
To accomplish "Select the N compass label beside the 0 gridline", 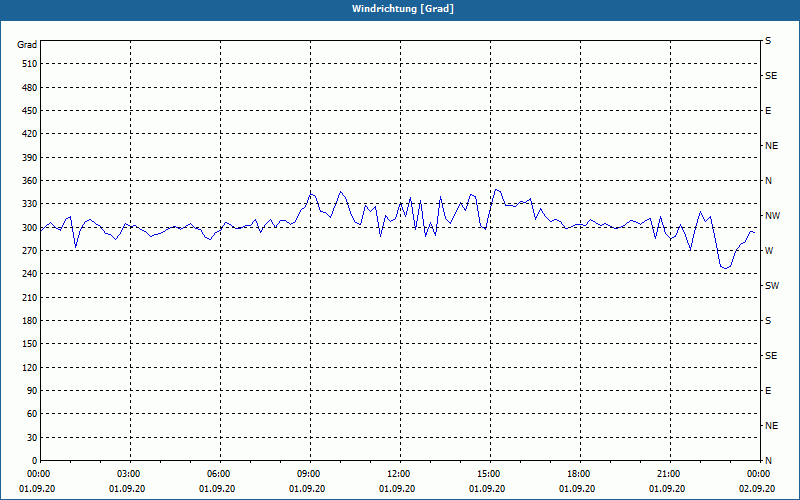I will click(768, 461).
